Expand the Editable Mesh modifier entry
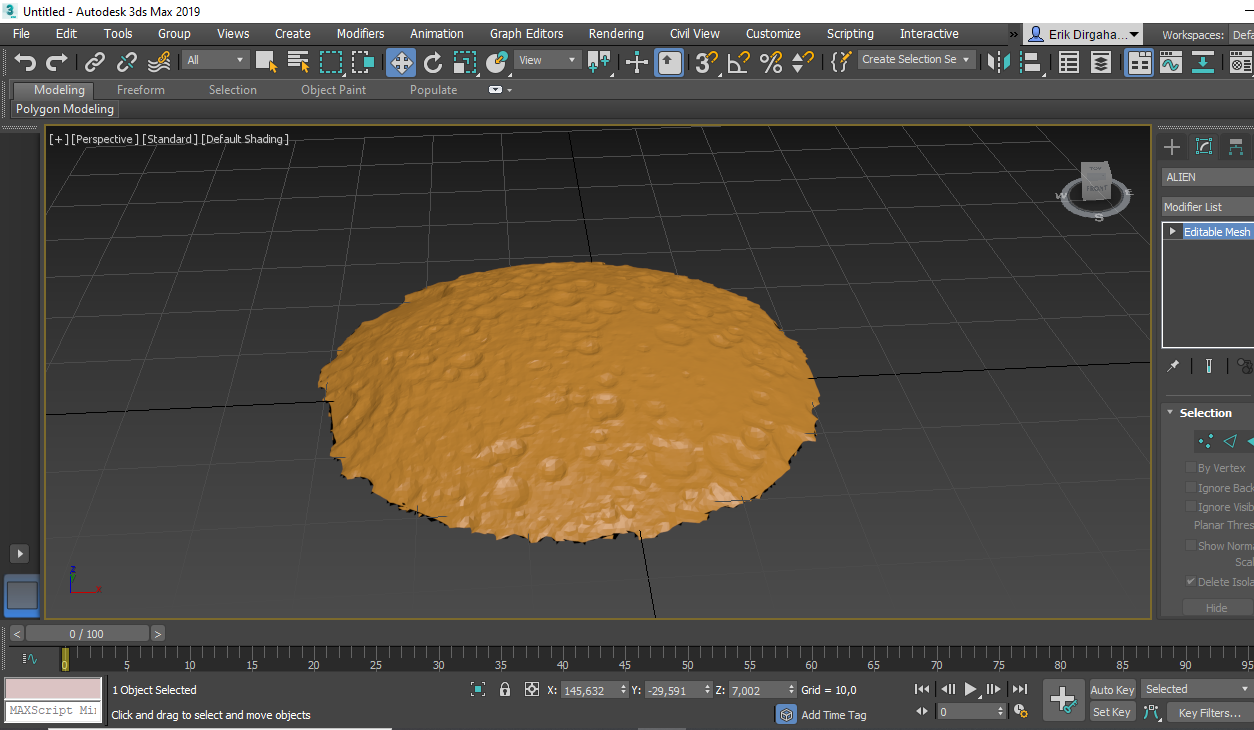The width and height of the screenshot is (1254, 730). pyautogui.click(x=1173, y=231)
